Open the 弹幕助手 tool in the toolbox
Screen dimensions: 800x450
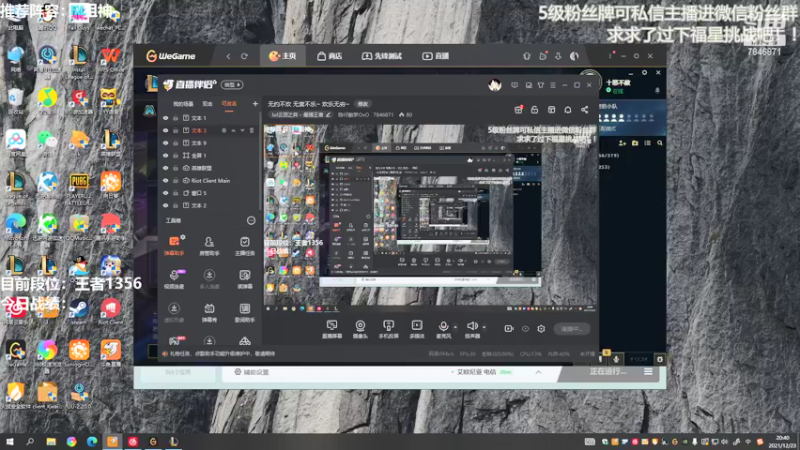(x=174, y=245)
